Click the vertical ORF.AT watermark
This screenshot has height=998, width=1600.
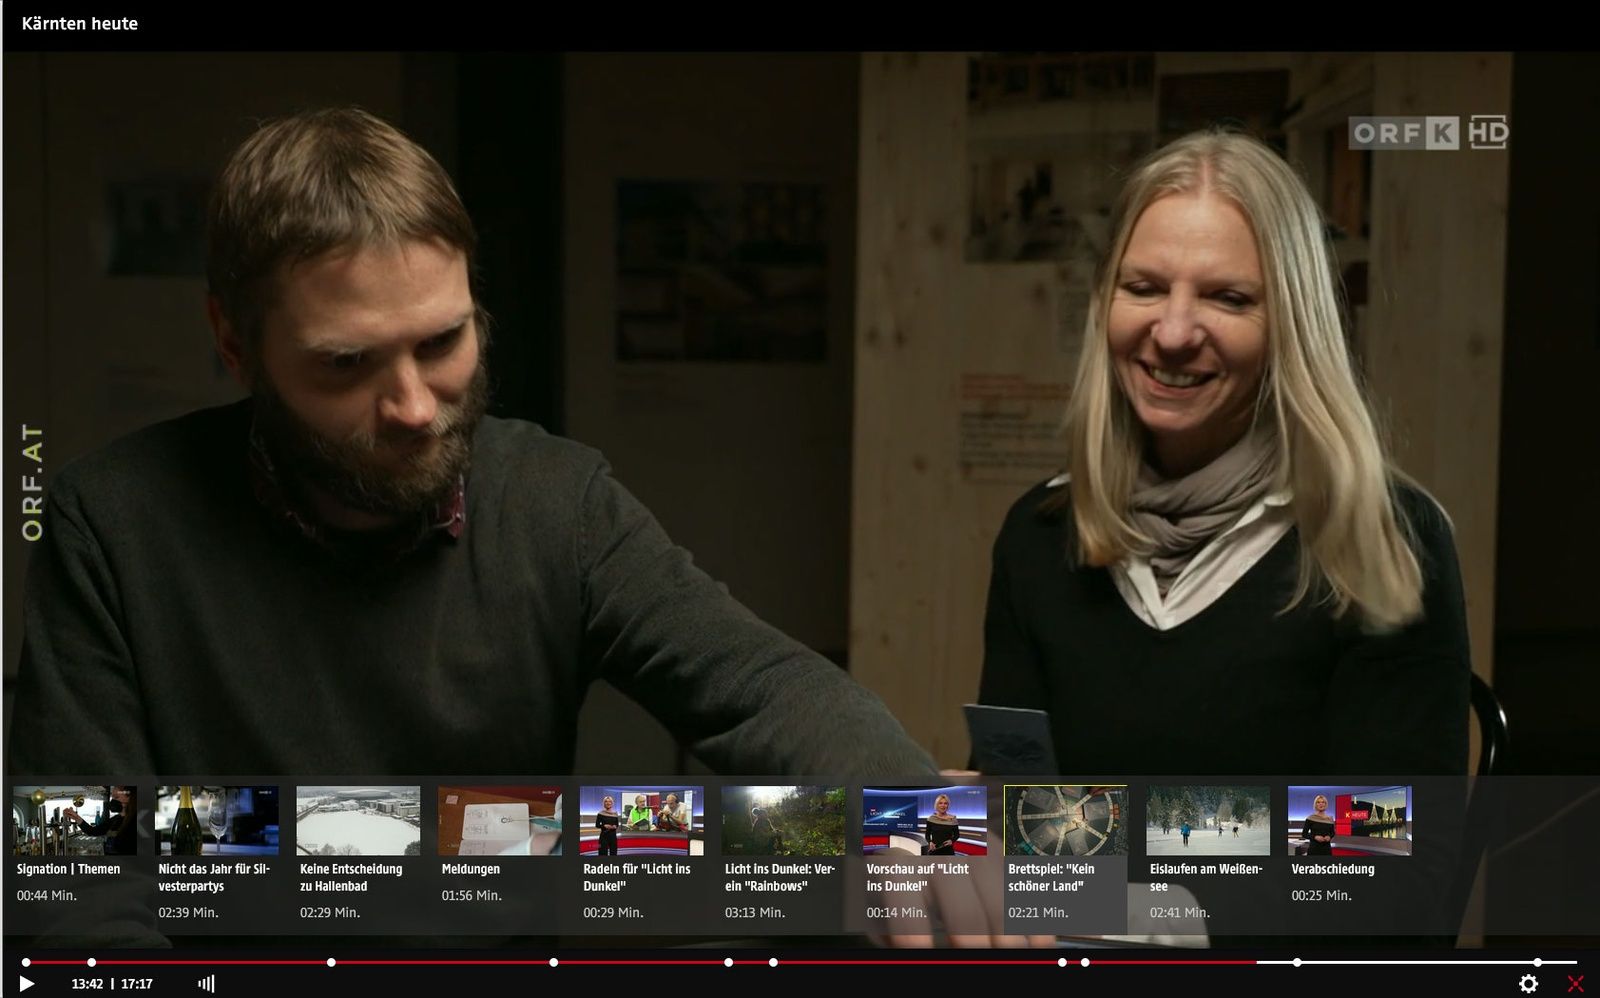coord(32,483)
